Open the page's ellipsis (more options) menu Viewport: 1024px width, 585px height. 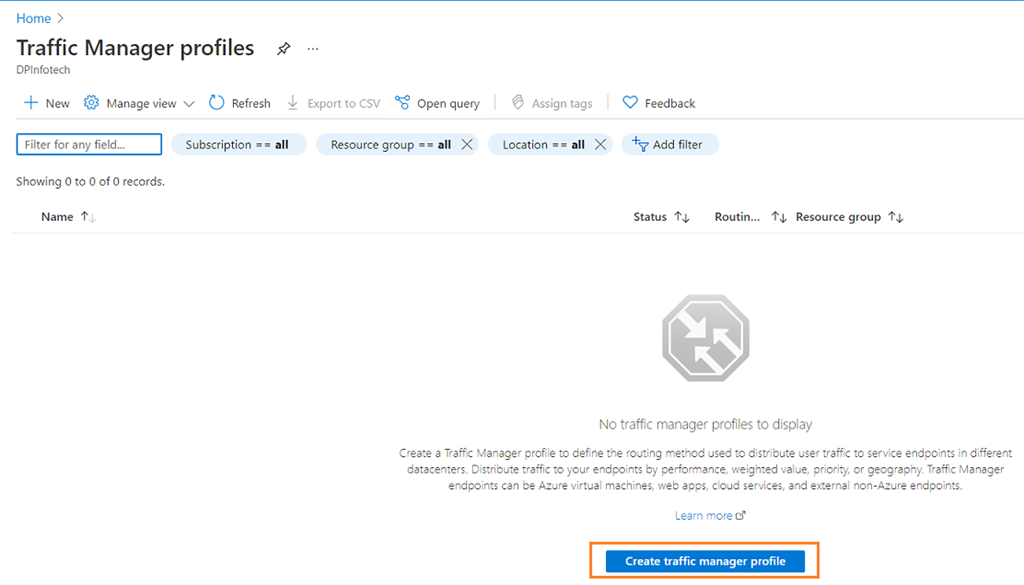[x=312, y=48]
